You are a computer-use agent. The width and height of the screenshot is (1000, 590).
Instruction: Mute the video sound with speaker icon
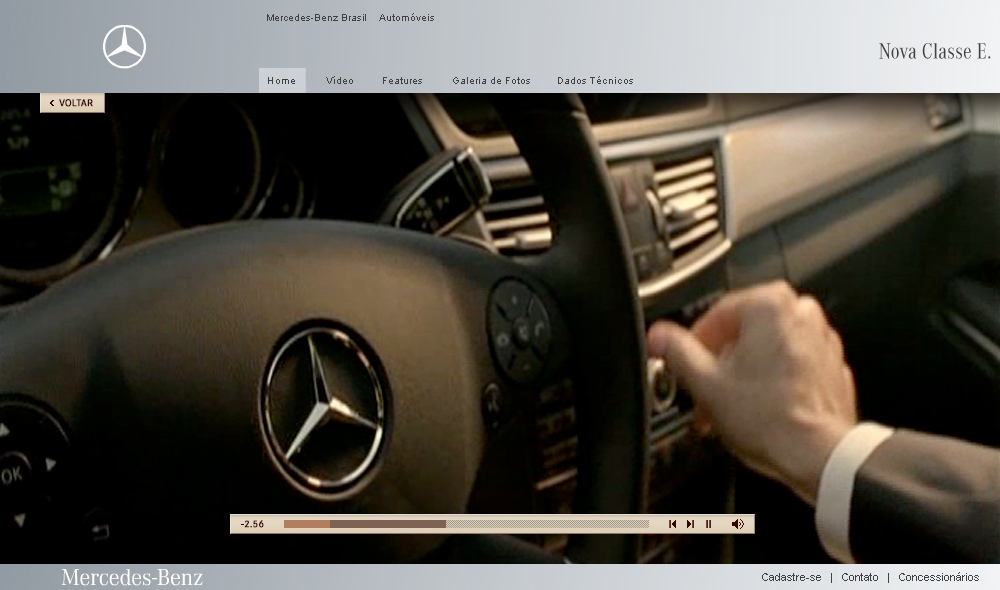(x=738, y=524)
